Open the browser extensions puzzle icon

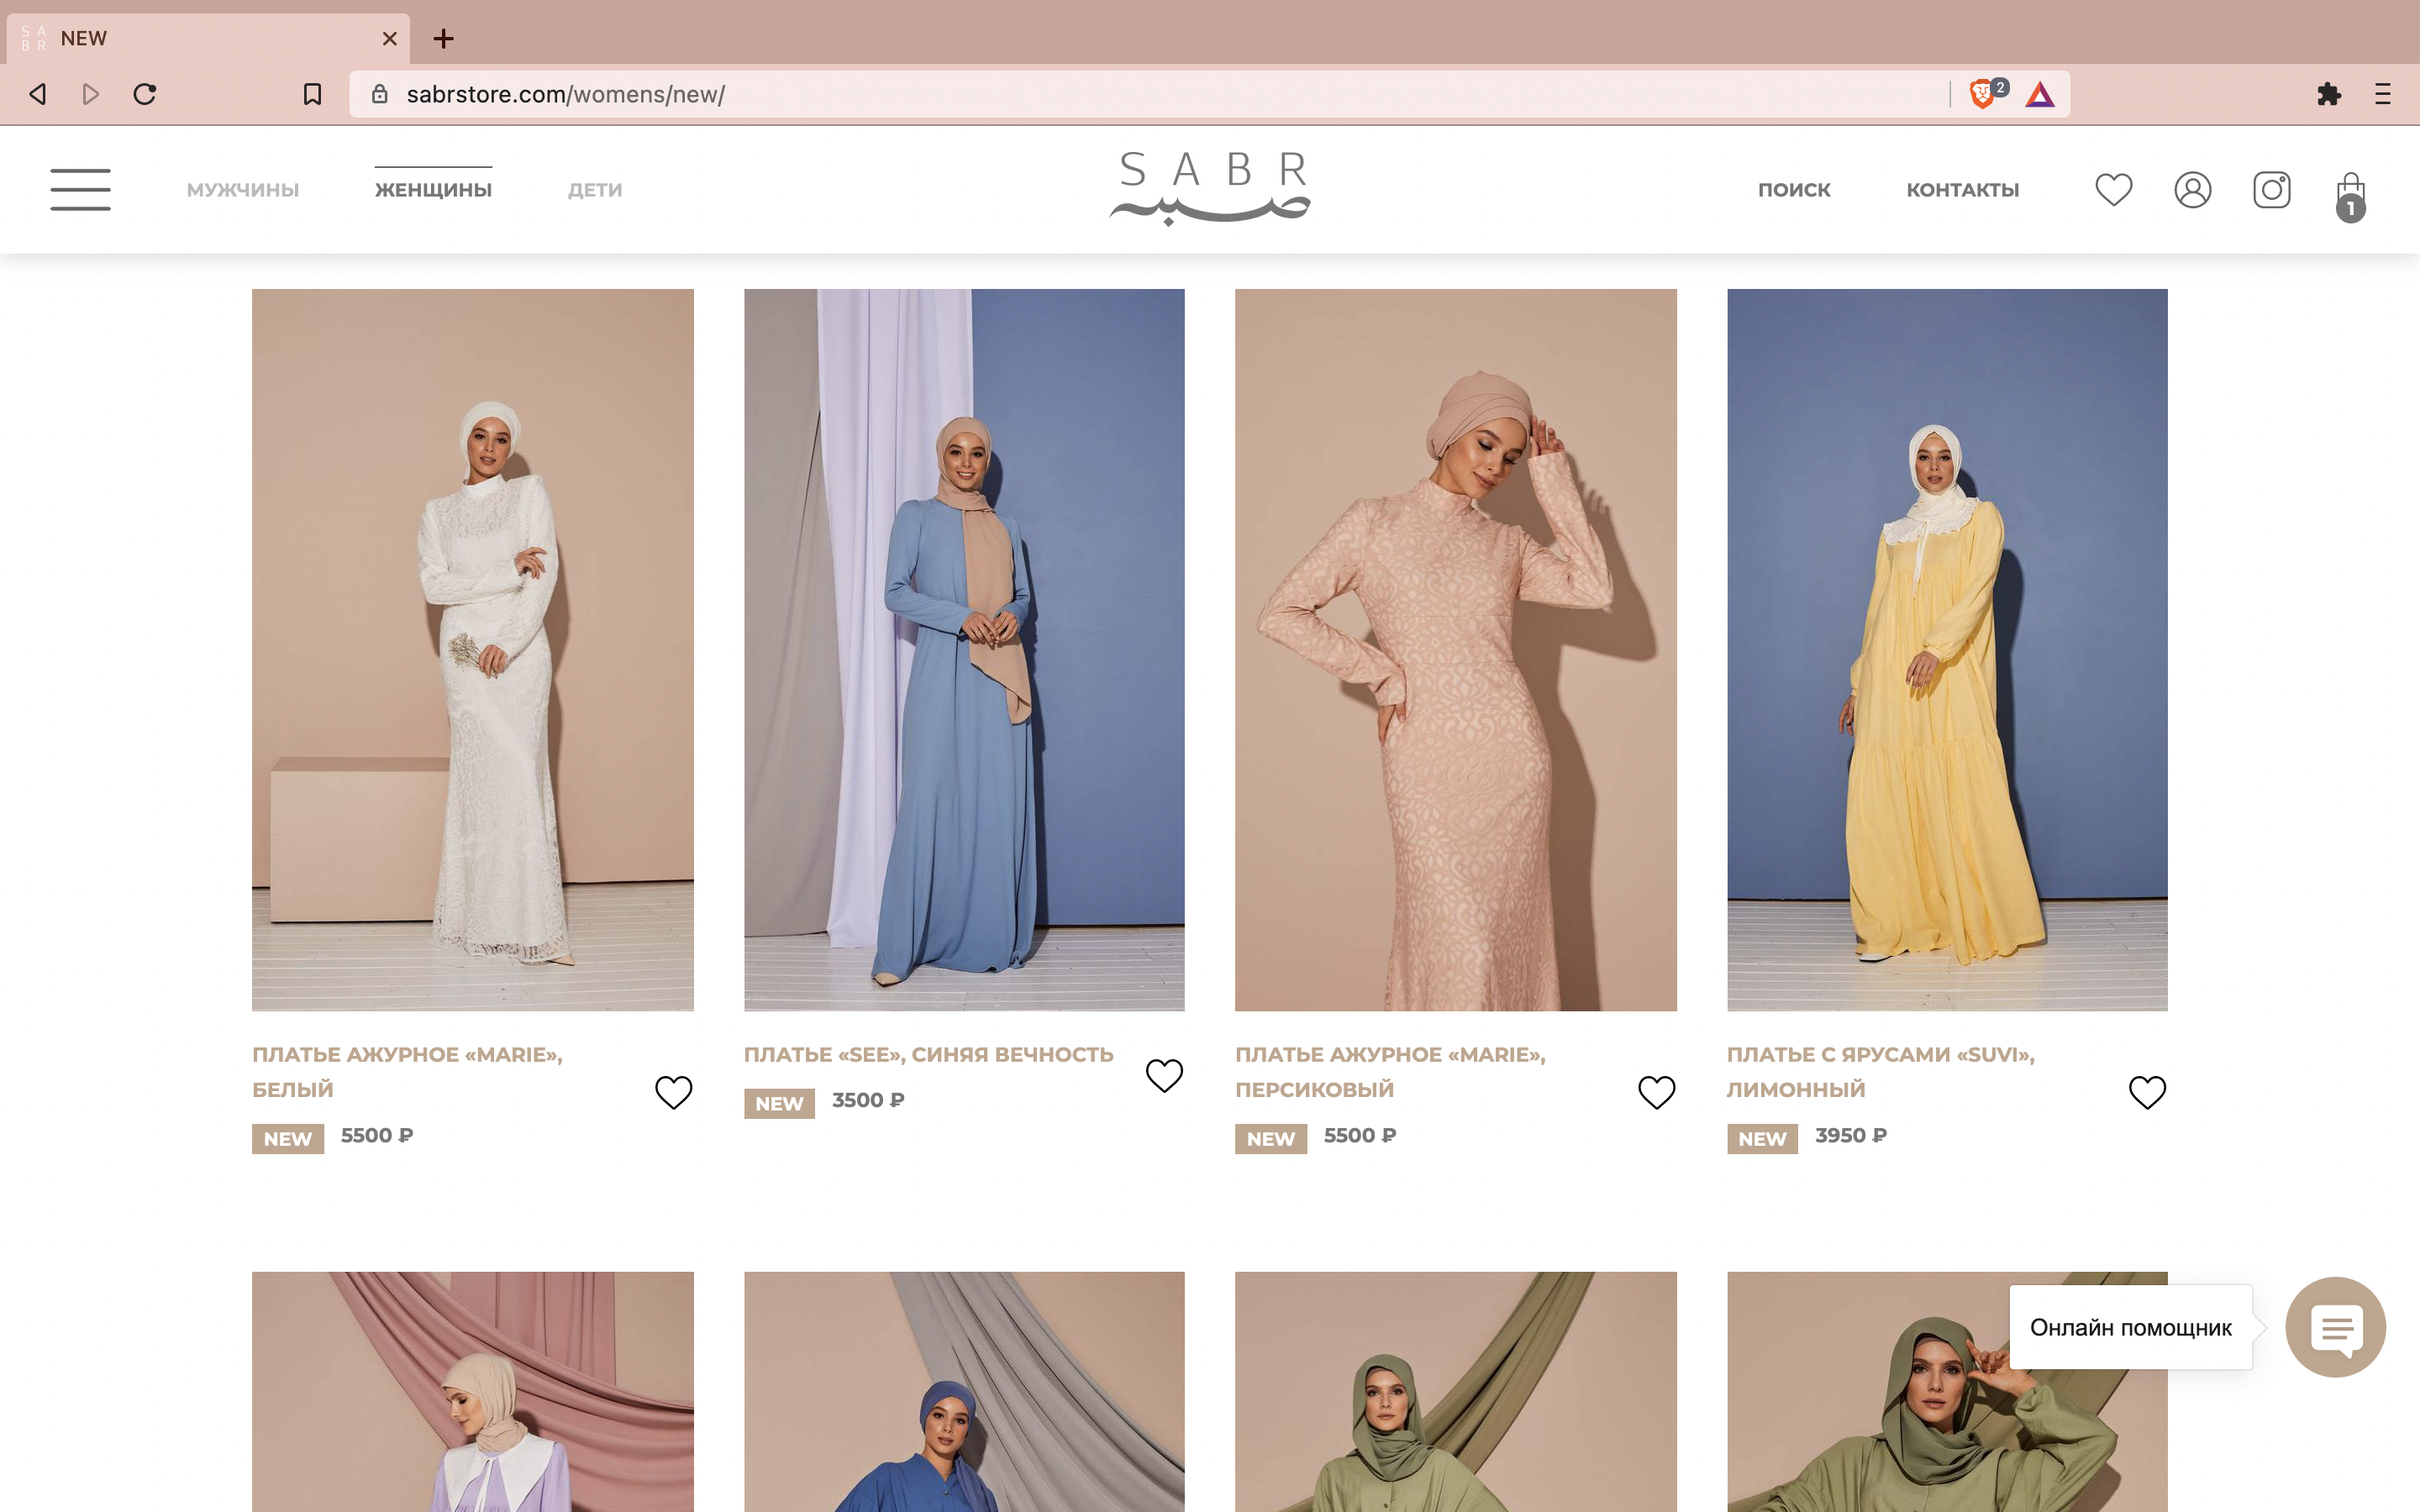(2328, 94)
